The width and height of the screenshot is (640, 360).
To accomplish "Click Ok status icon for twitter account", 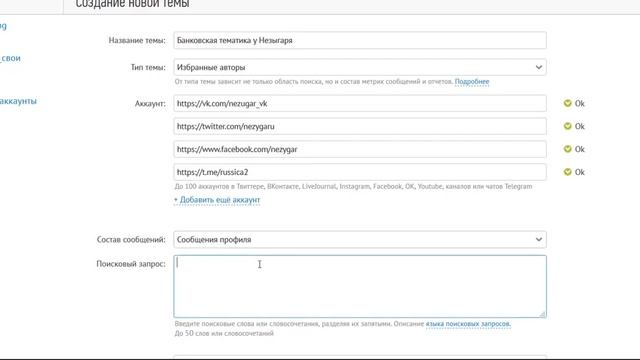I will pyautogui.click(x=567, y=126).
